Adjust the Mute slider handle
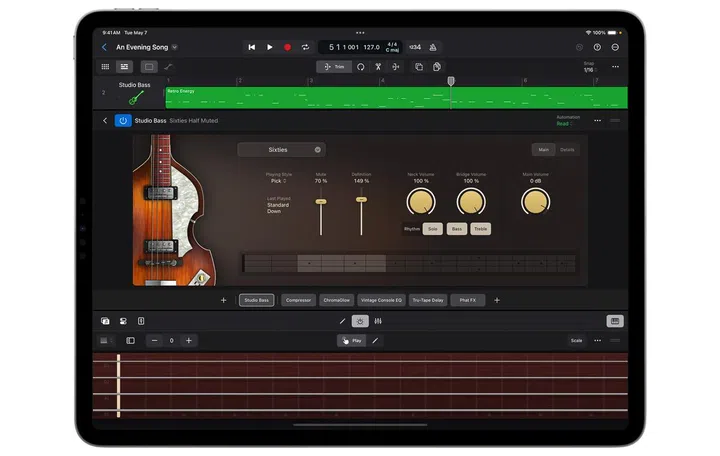Viewport: 720px width, 456px height. click(x=321, y=201)
